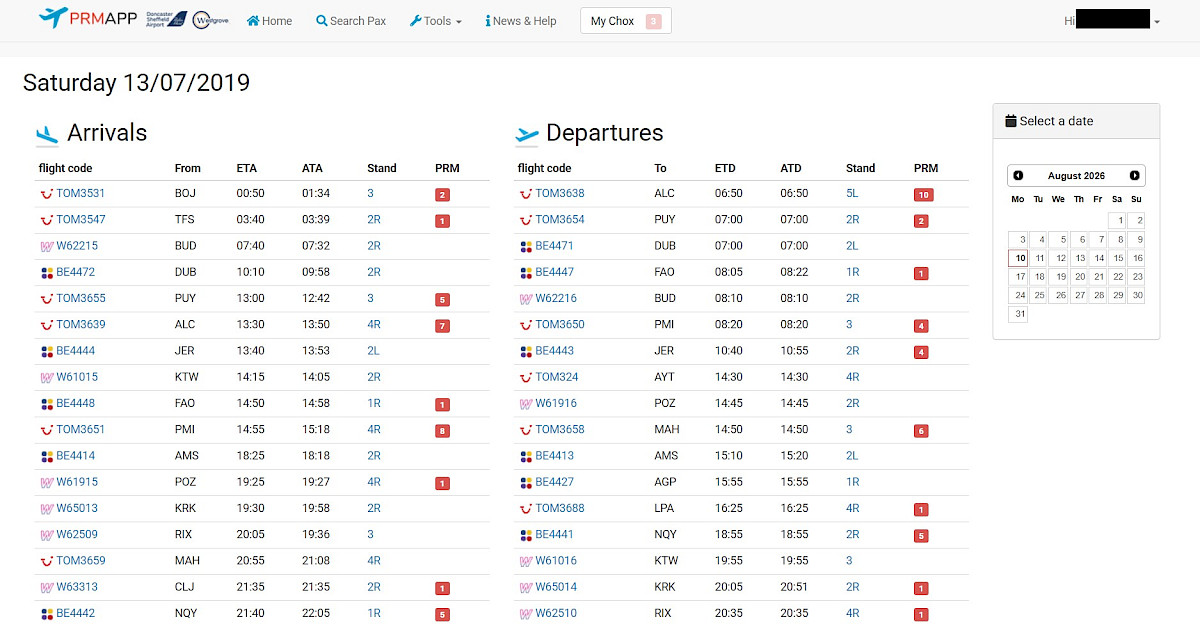The height and width of the screenshot is (624, 1200).
Task: Click the TUI logo beside TOM324
Action: pos(525,378)
